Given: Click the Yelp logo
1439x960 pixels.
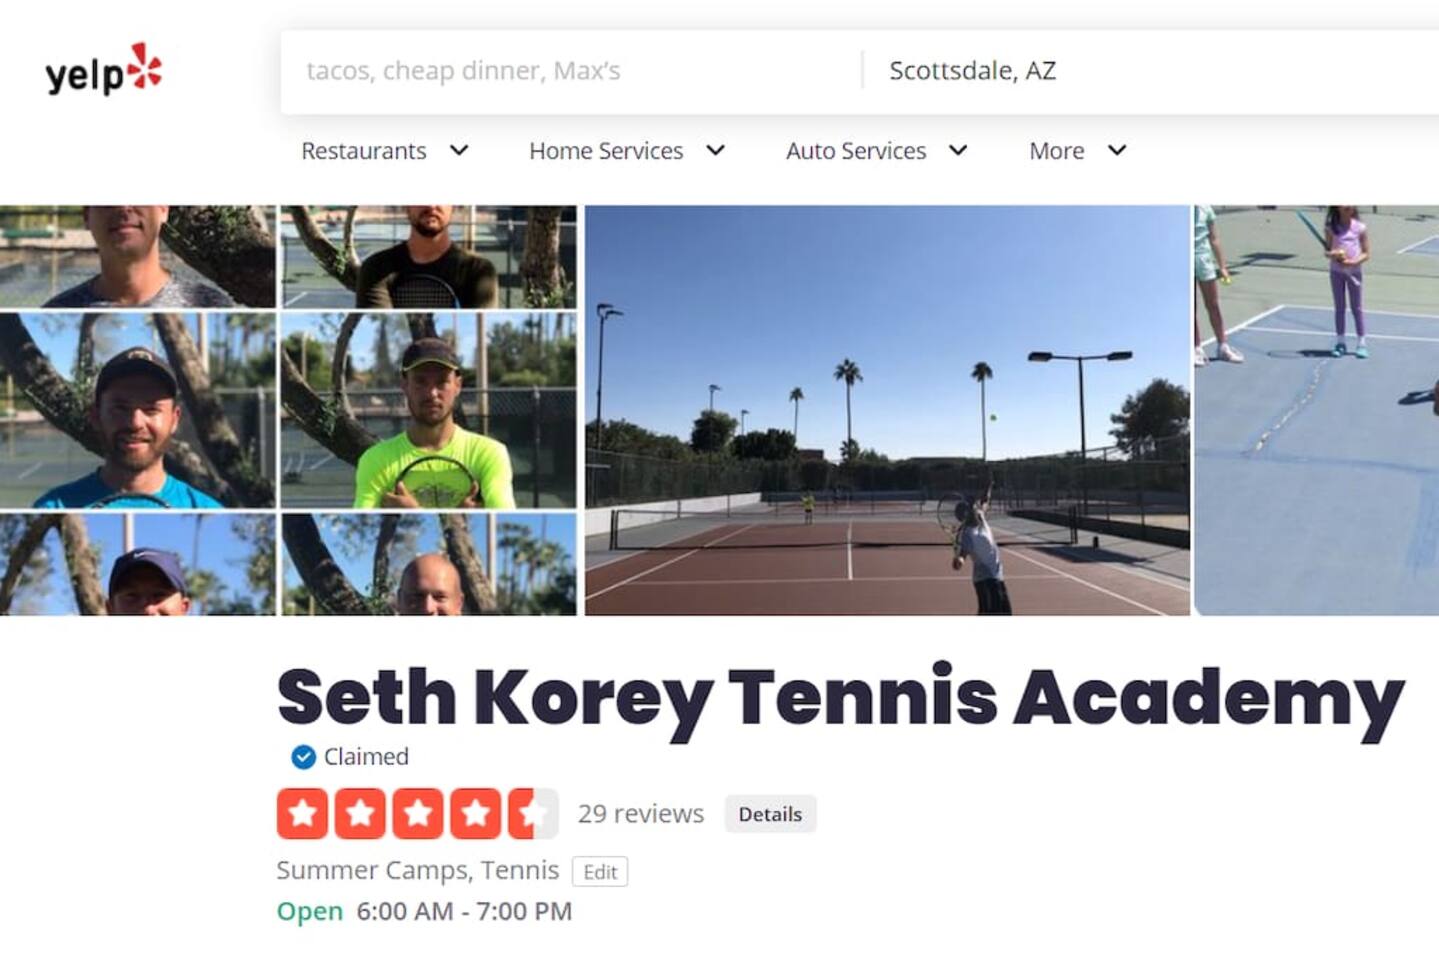Looking at the screenshot, I should (x=103, y=69).
